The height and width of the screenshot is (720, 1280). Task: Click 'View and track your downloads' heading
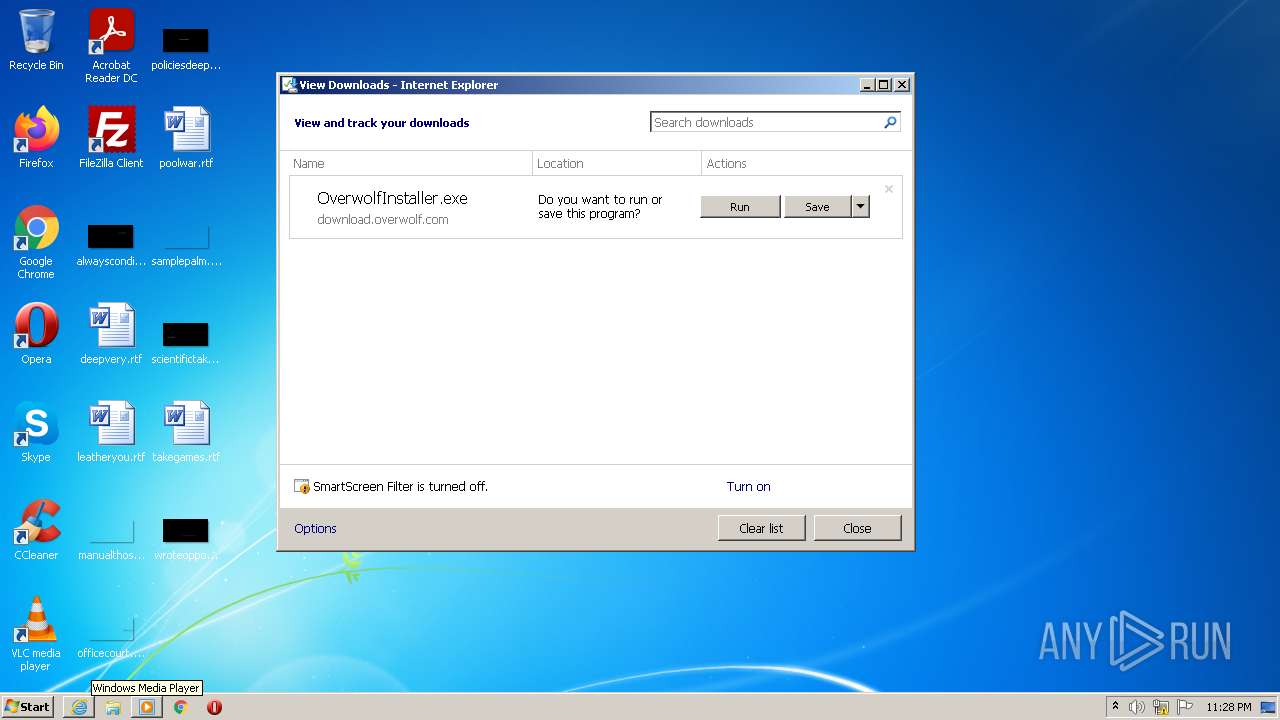click(381, 123)
